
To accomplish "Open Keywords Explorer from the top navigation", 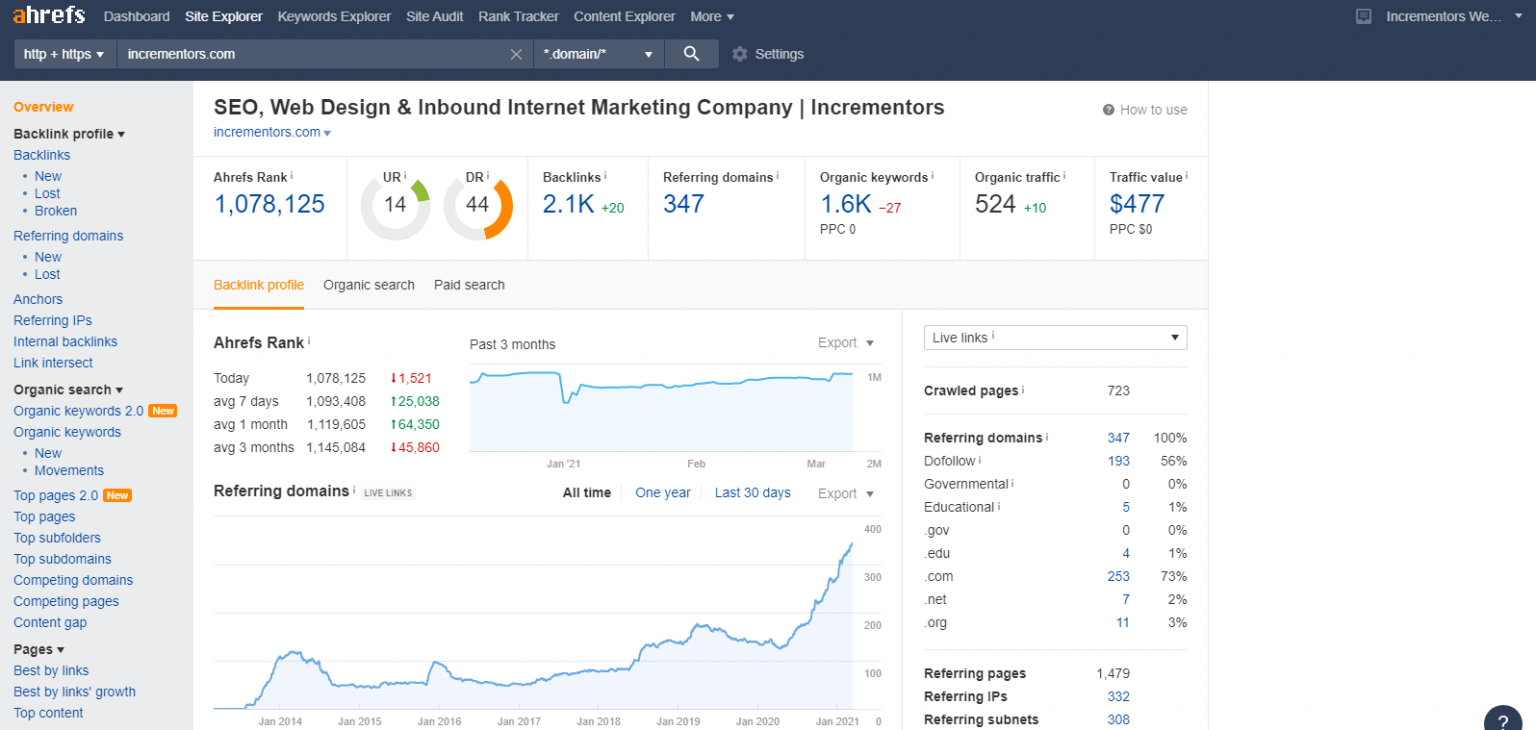I will tap(334, 16).
